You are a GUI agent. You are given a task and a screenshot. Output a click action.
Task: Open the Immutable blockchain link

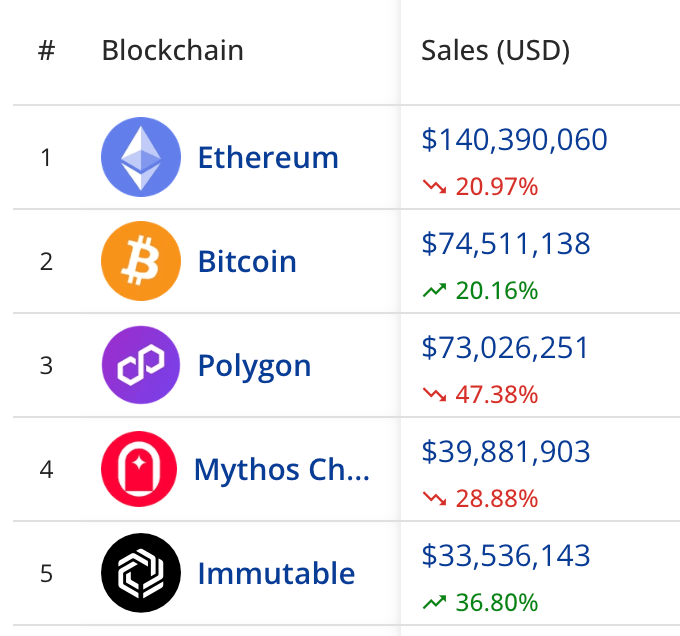click(x=276, y=573)
